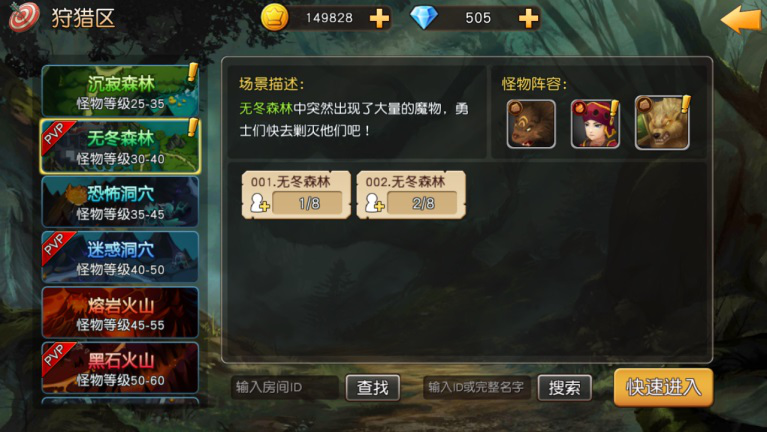The image size is (767, 432).
Task: Click the 搜索 search button
Action: [564, 388]
